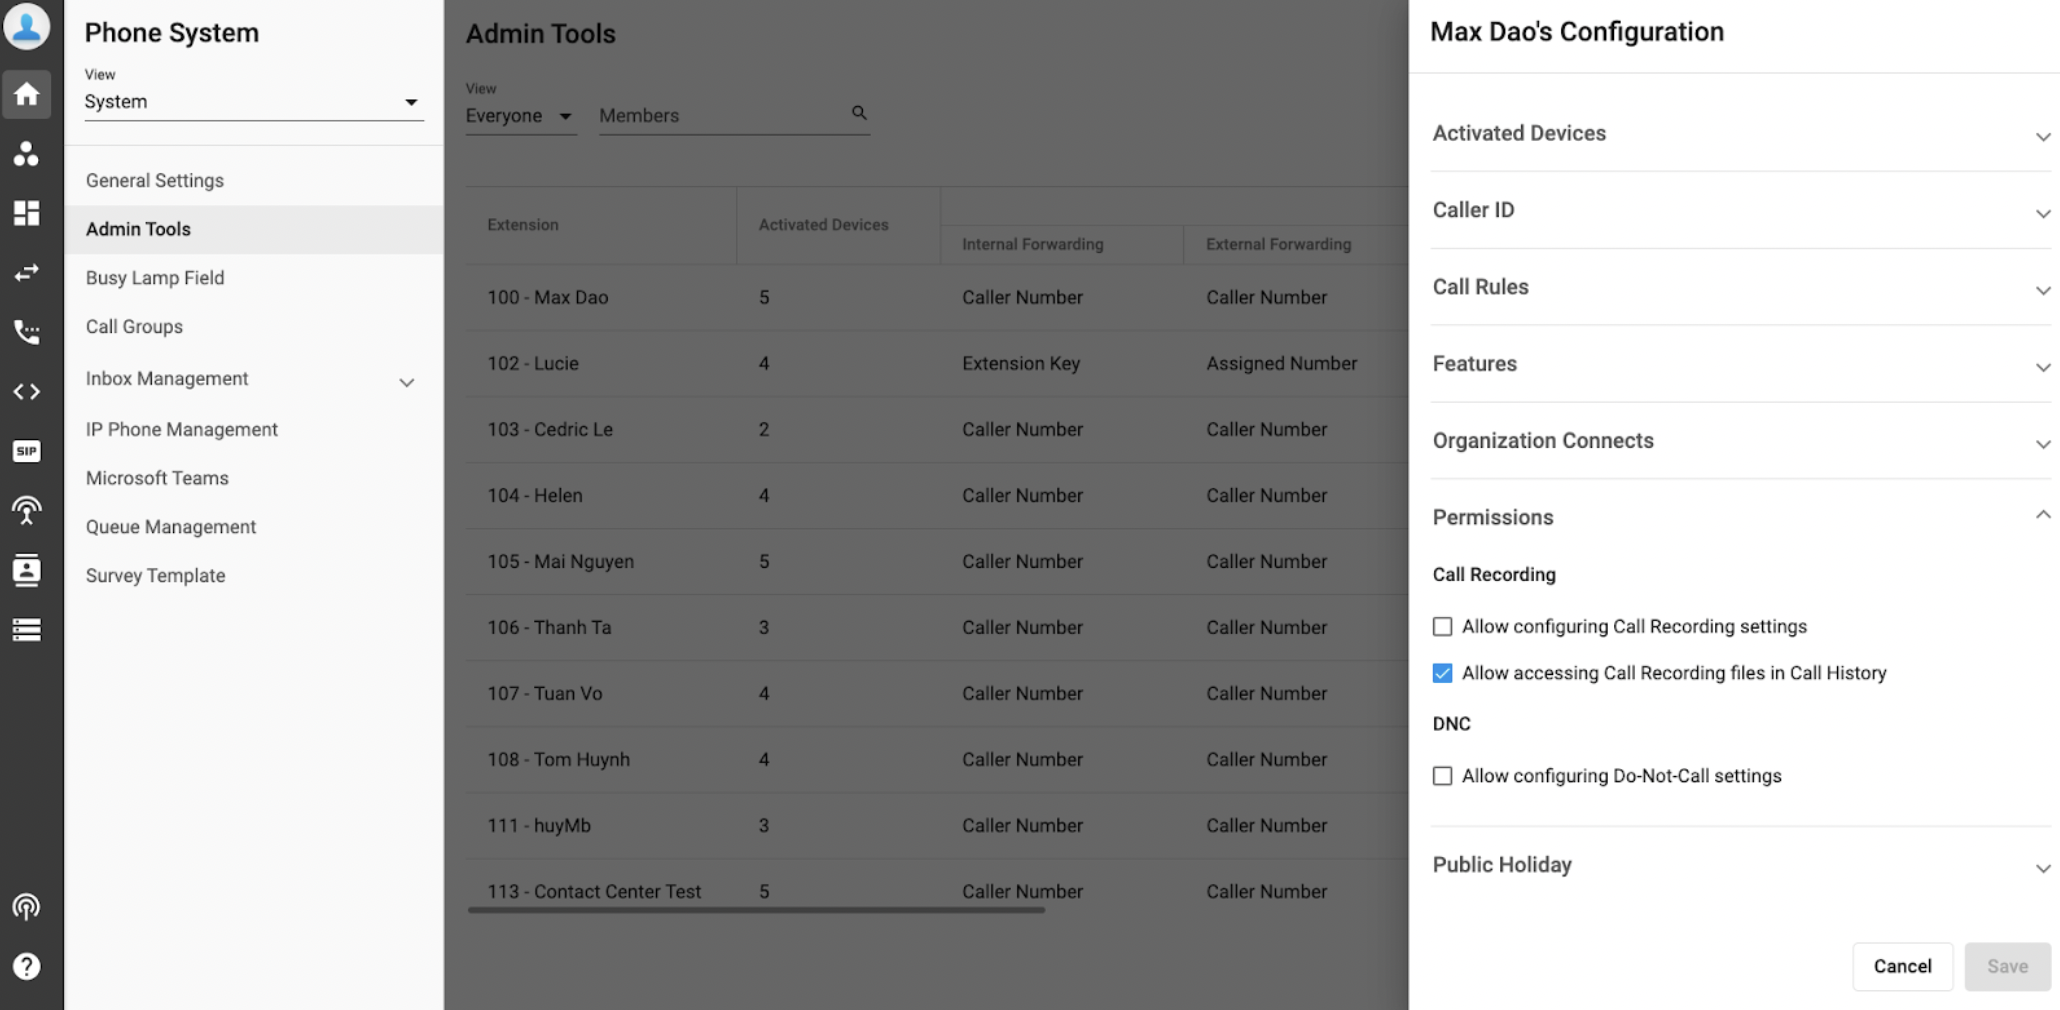Click the Save button
Screen dimensions: 2060x1010
(2007, 966)
